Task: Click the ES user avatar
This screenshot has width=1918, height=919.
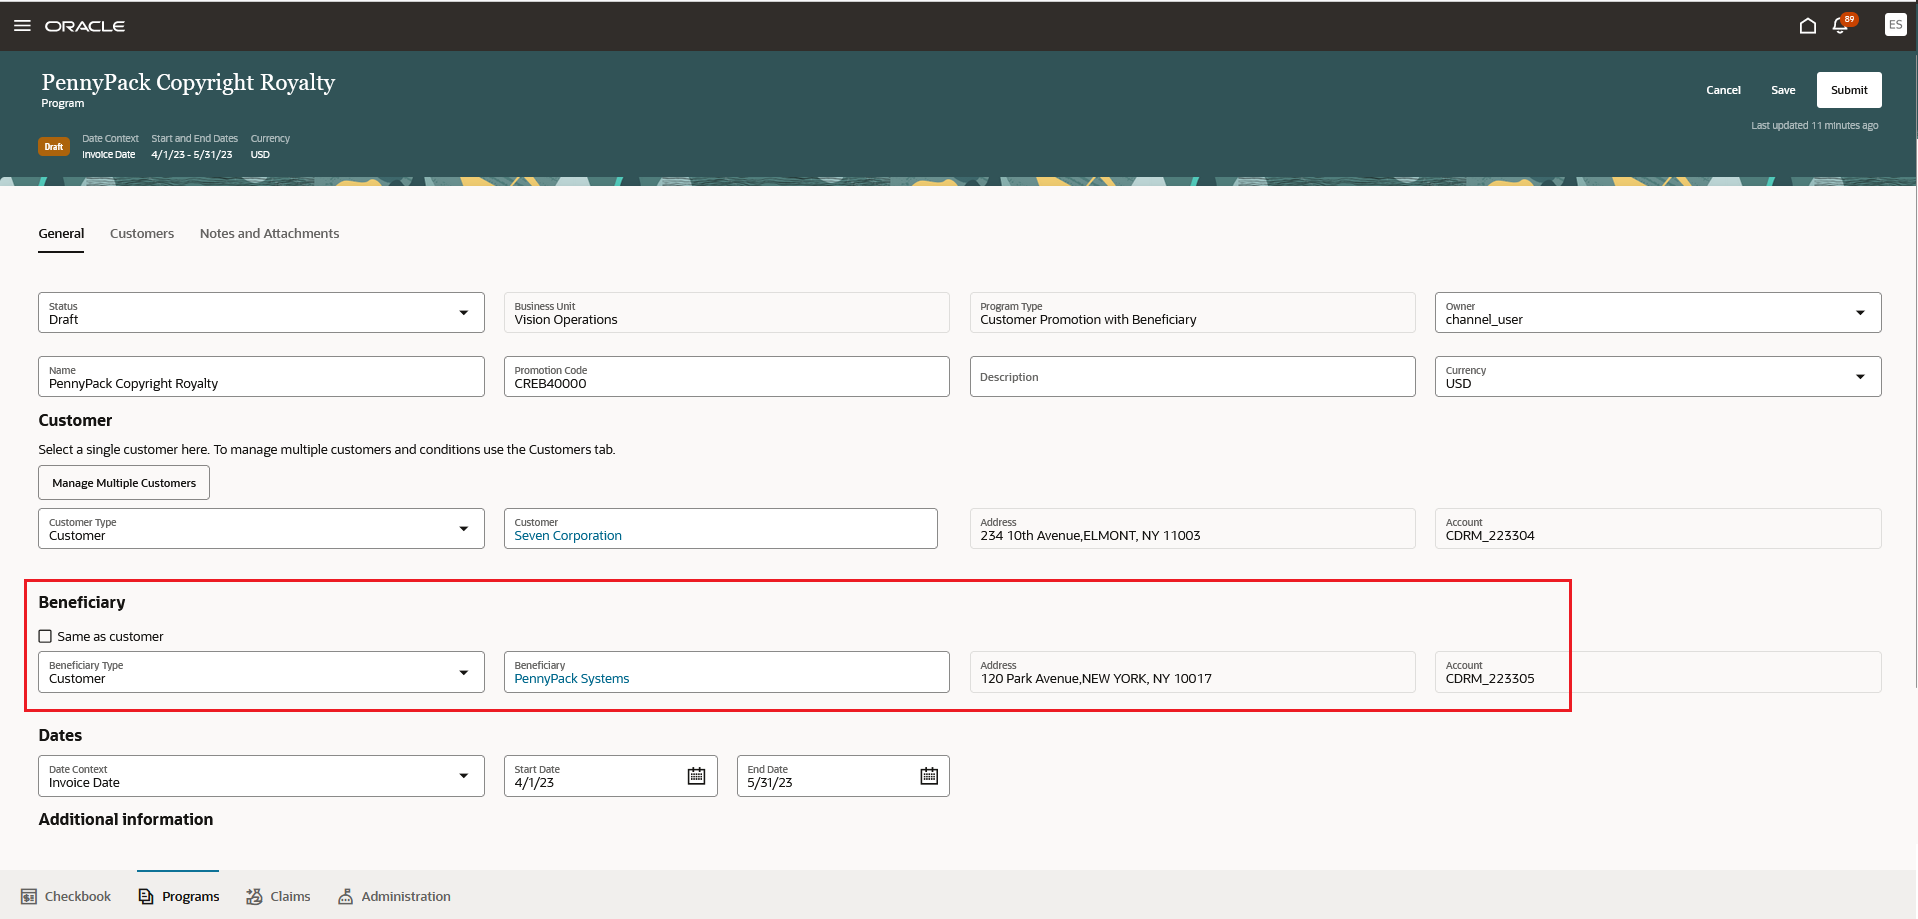Action: [x=1895, y=25]
